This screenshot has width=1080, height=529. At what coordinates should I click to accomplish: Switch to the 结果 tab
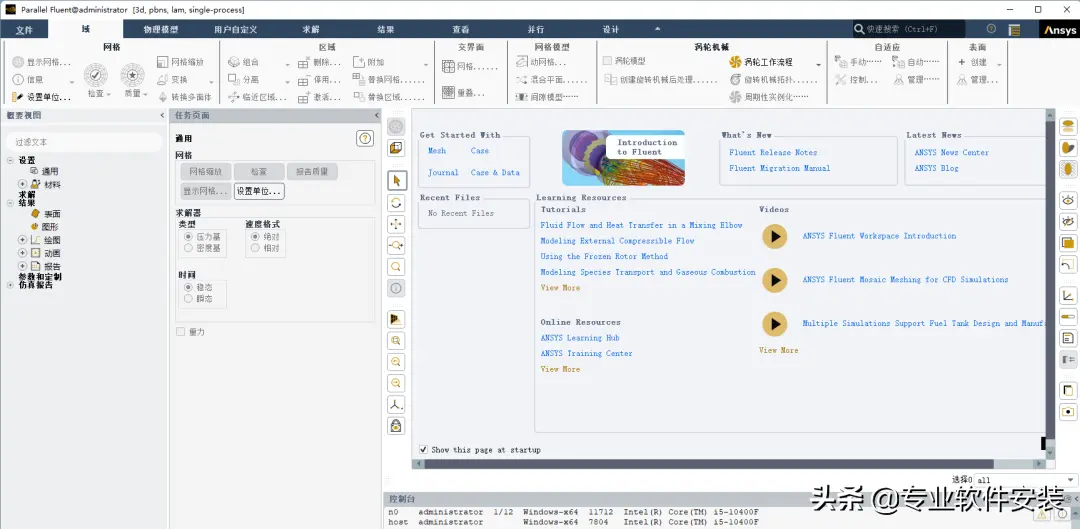point(386,30)
